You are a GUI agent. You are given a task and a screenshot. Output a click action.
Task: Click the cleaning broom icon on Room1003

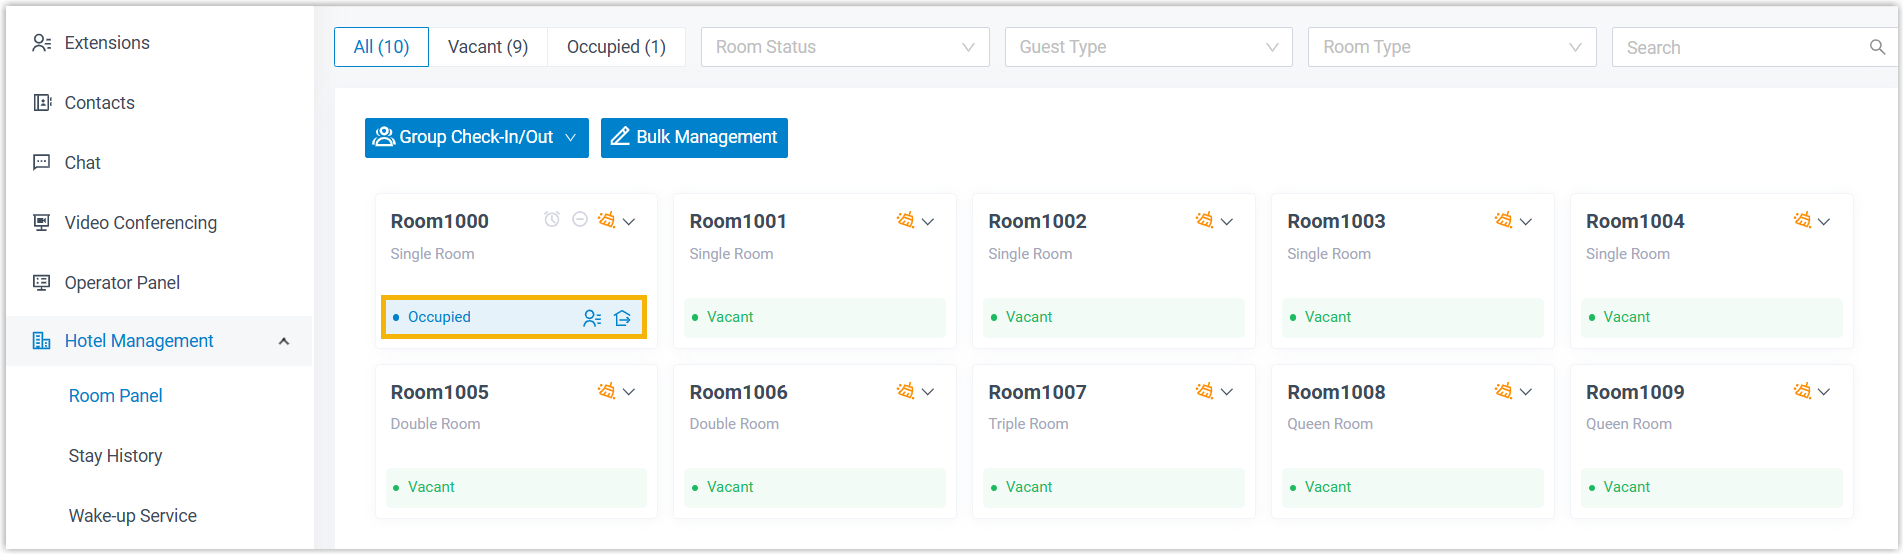point(1503,220)
